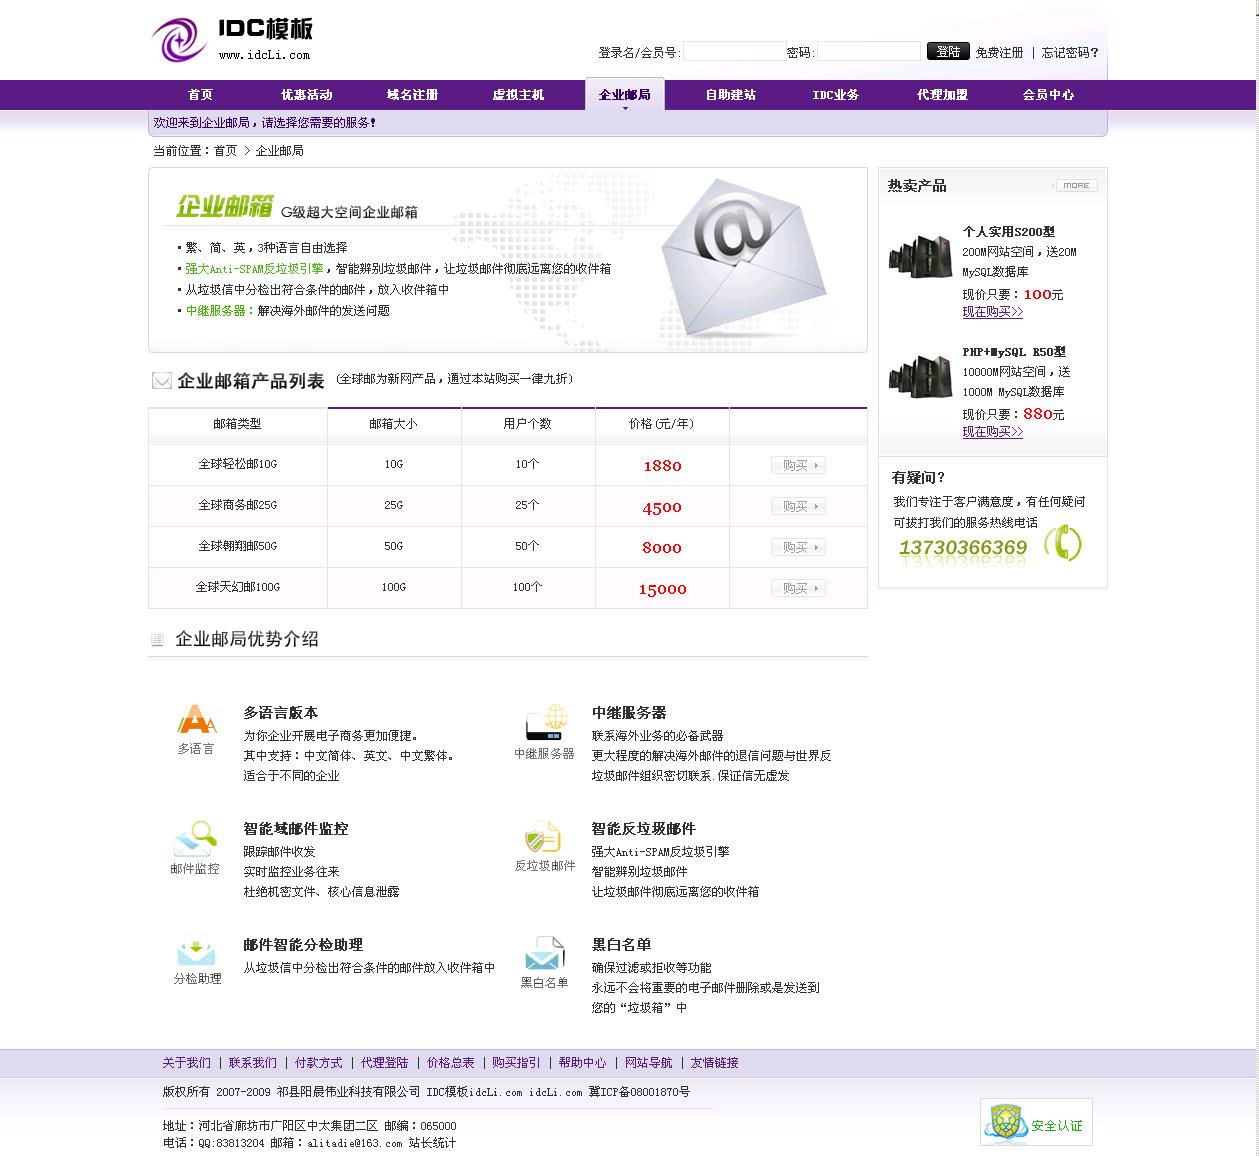Go to 域名注册 in the nav bar
The height and width of the screenshot is (1156, 1259).
click(x=412, y=95)
